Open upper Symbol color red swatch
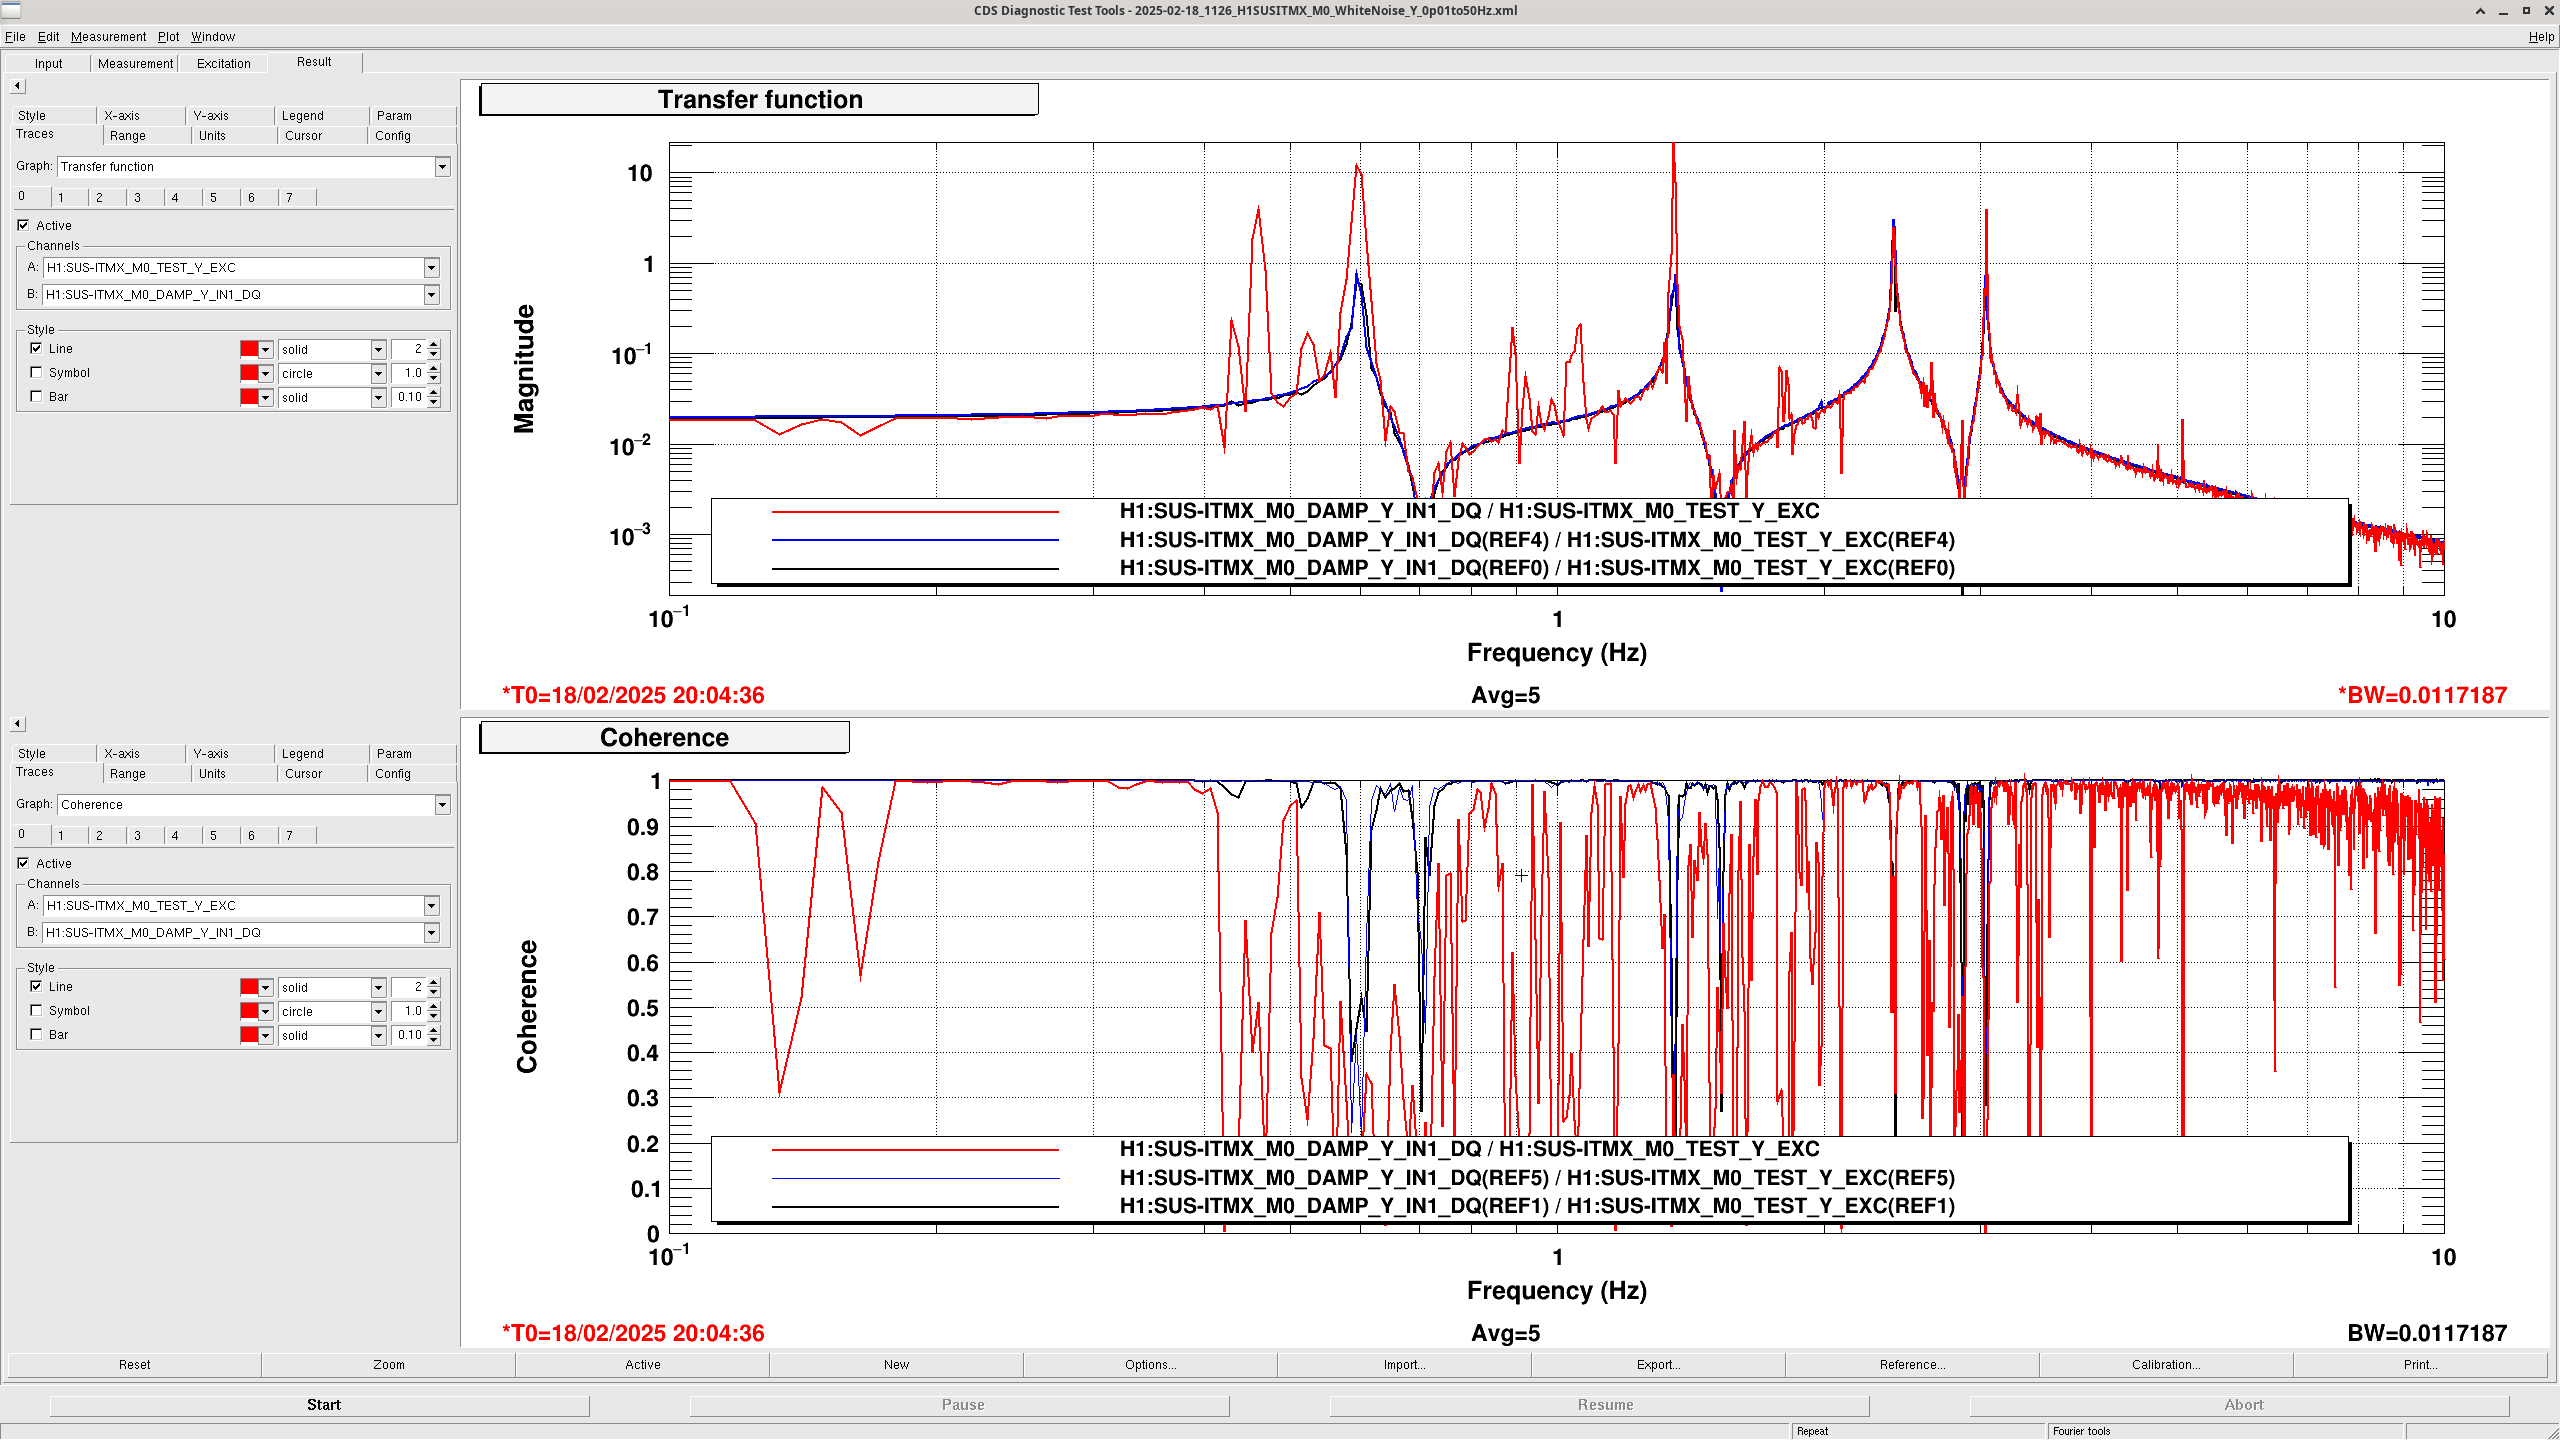Screen dimensions: 2560x1440 tap(256, 373)
